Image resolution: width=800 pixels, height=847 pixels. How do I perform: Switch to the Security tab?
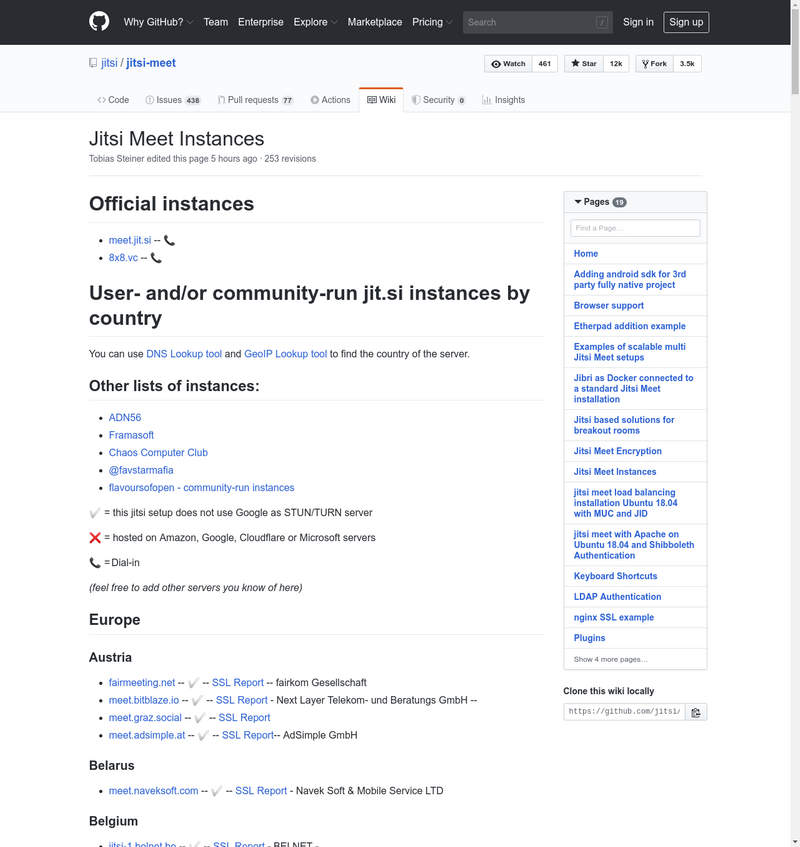pos(438,100)
